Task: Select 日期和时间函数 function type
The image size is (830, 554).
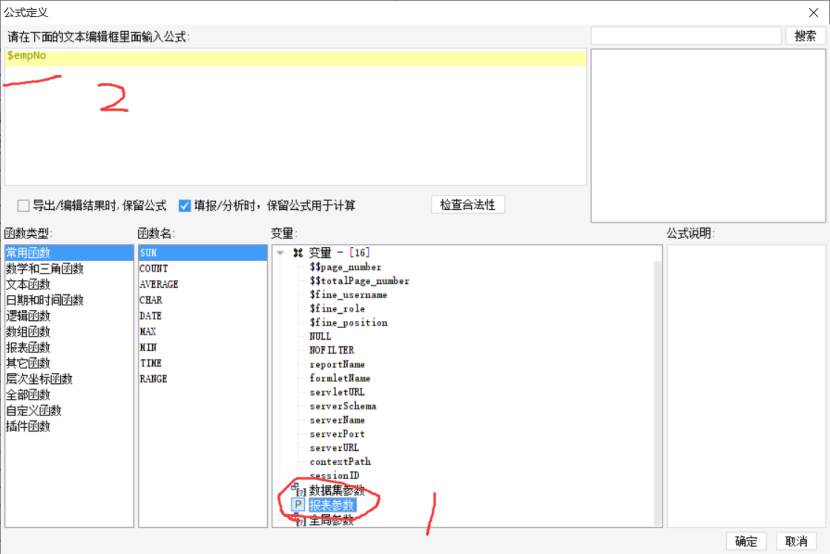Action: coord(69,301)
